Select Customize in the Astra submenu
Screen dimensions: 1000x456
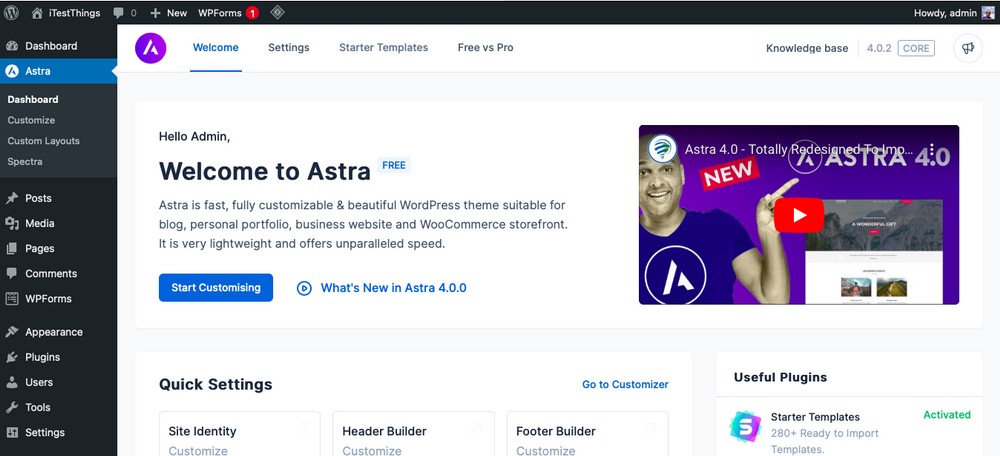[x=31, y=121]
